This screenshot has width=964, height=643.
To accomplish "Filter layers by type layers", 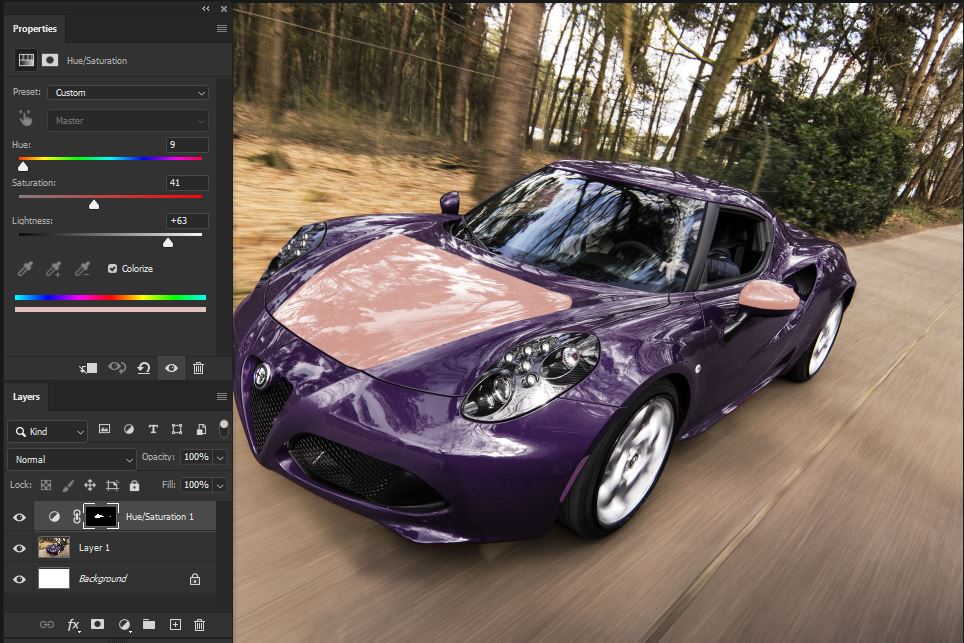I will pyautogui.click(x=153, y=429).
